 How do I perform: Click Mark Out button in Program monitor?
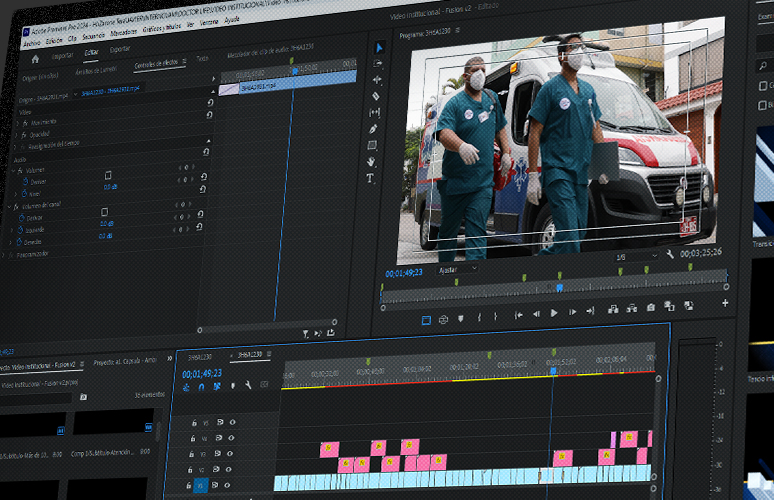click(x=496, y=316)
